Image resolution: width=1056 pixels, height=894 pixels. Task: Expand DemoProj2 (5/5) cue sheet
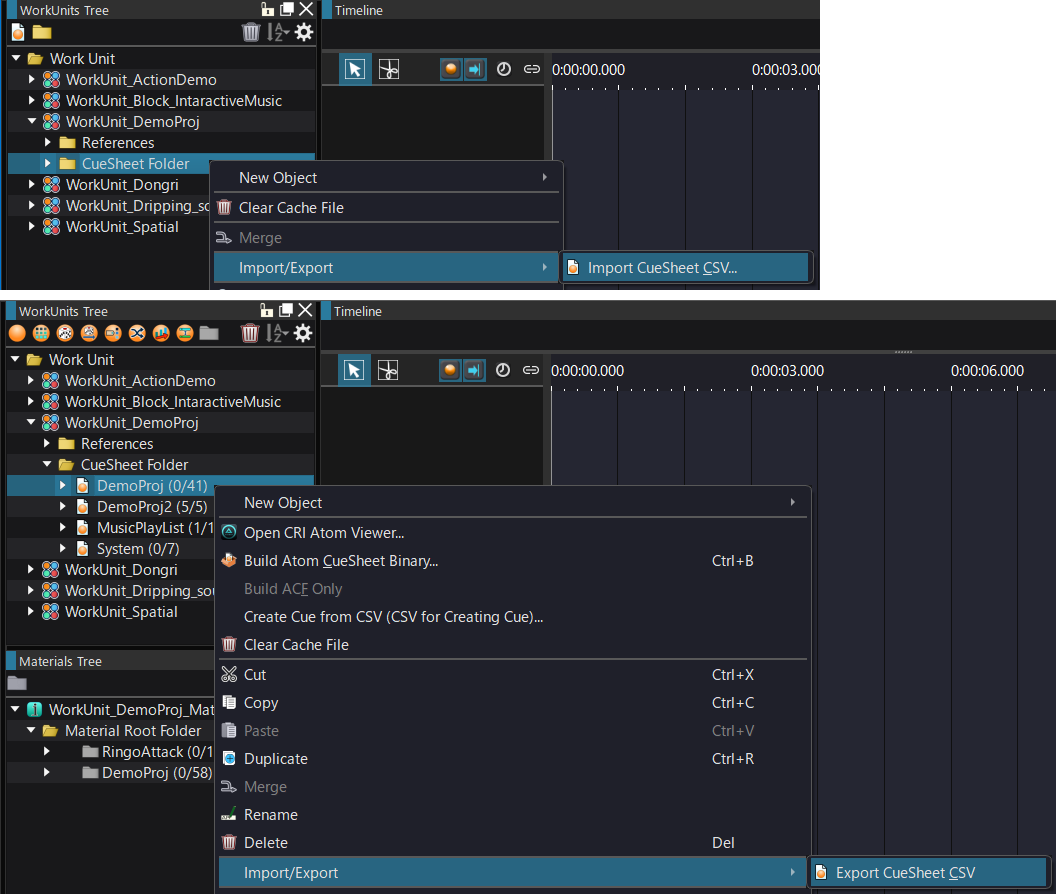pos(63,506)
